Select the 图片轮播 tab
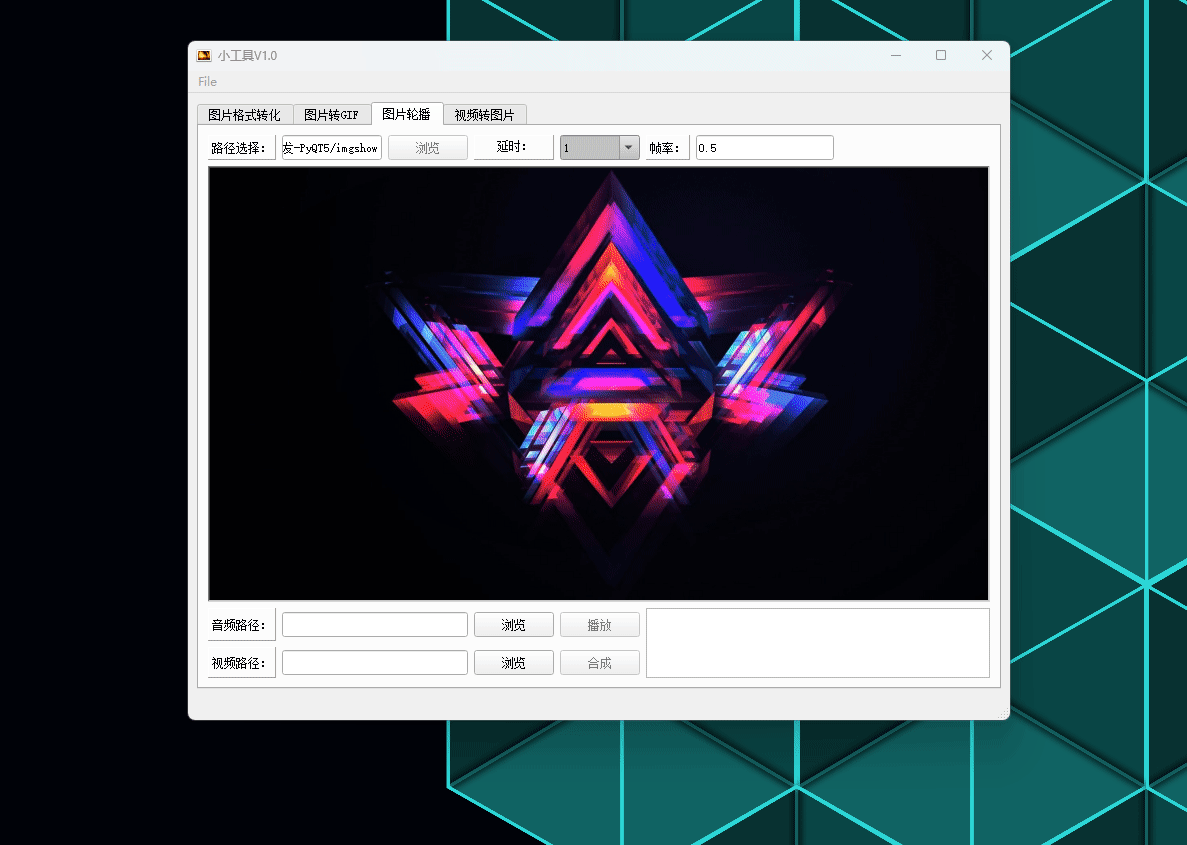Screen dimensions: 1187x845 407,114
